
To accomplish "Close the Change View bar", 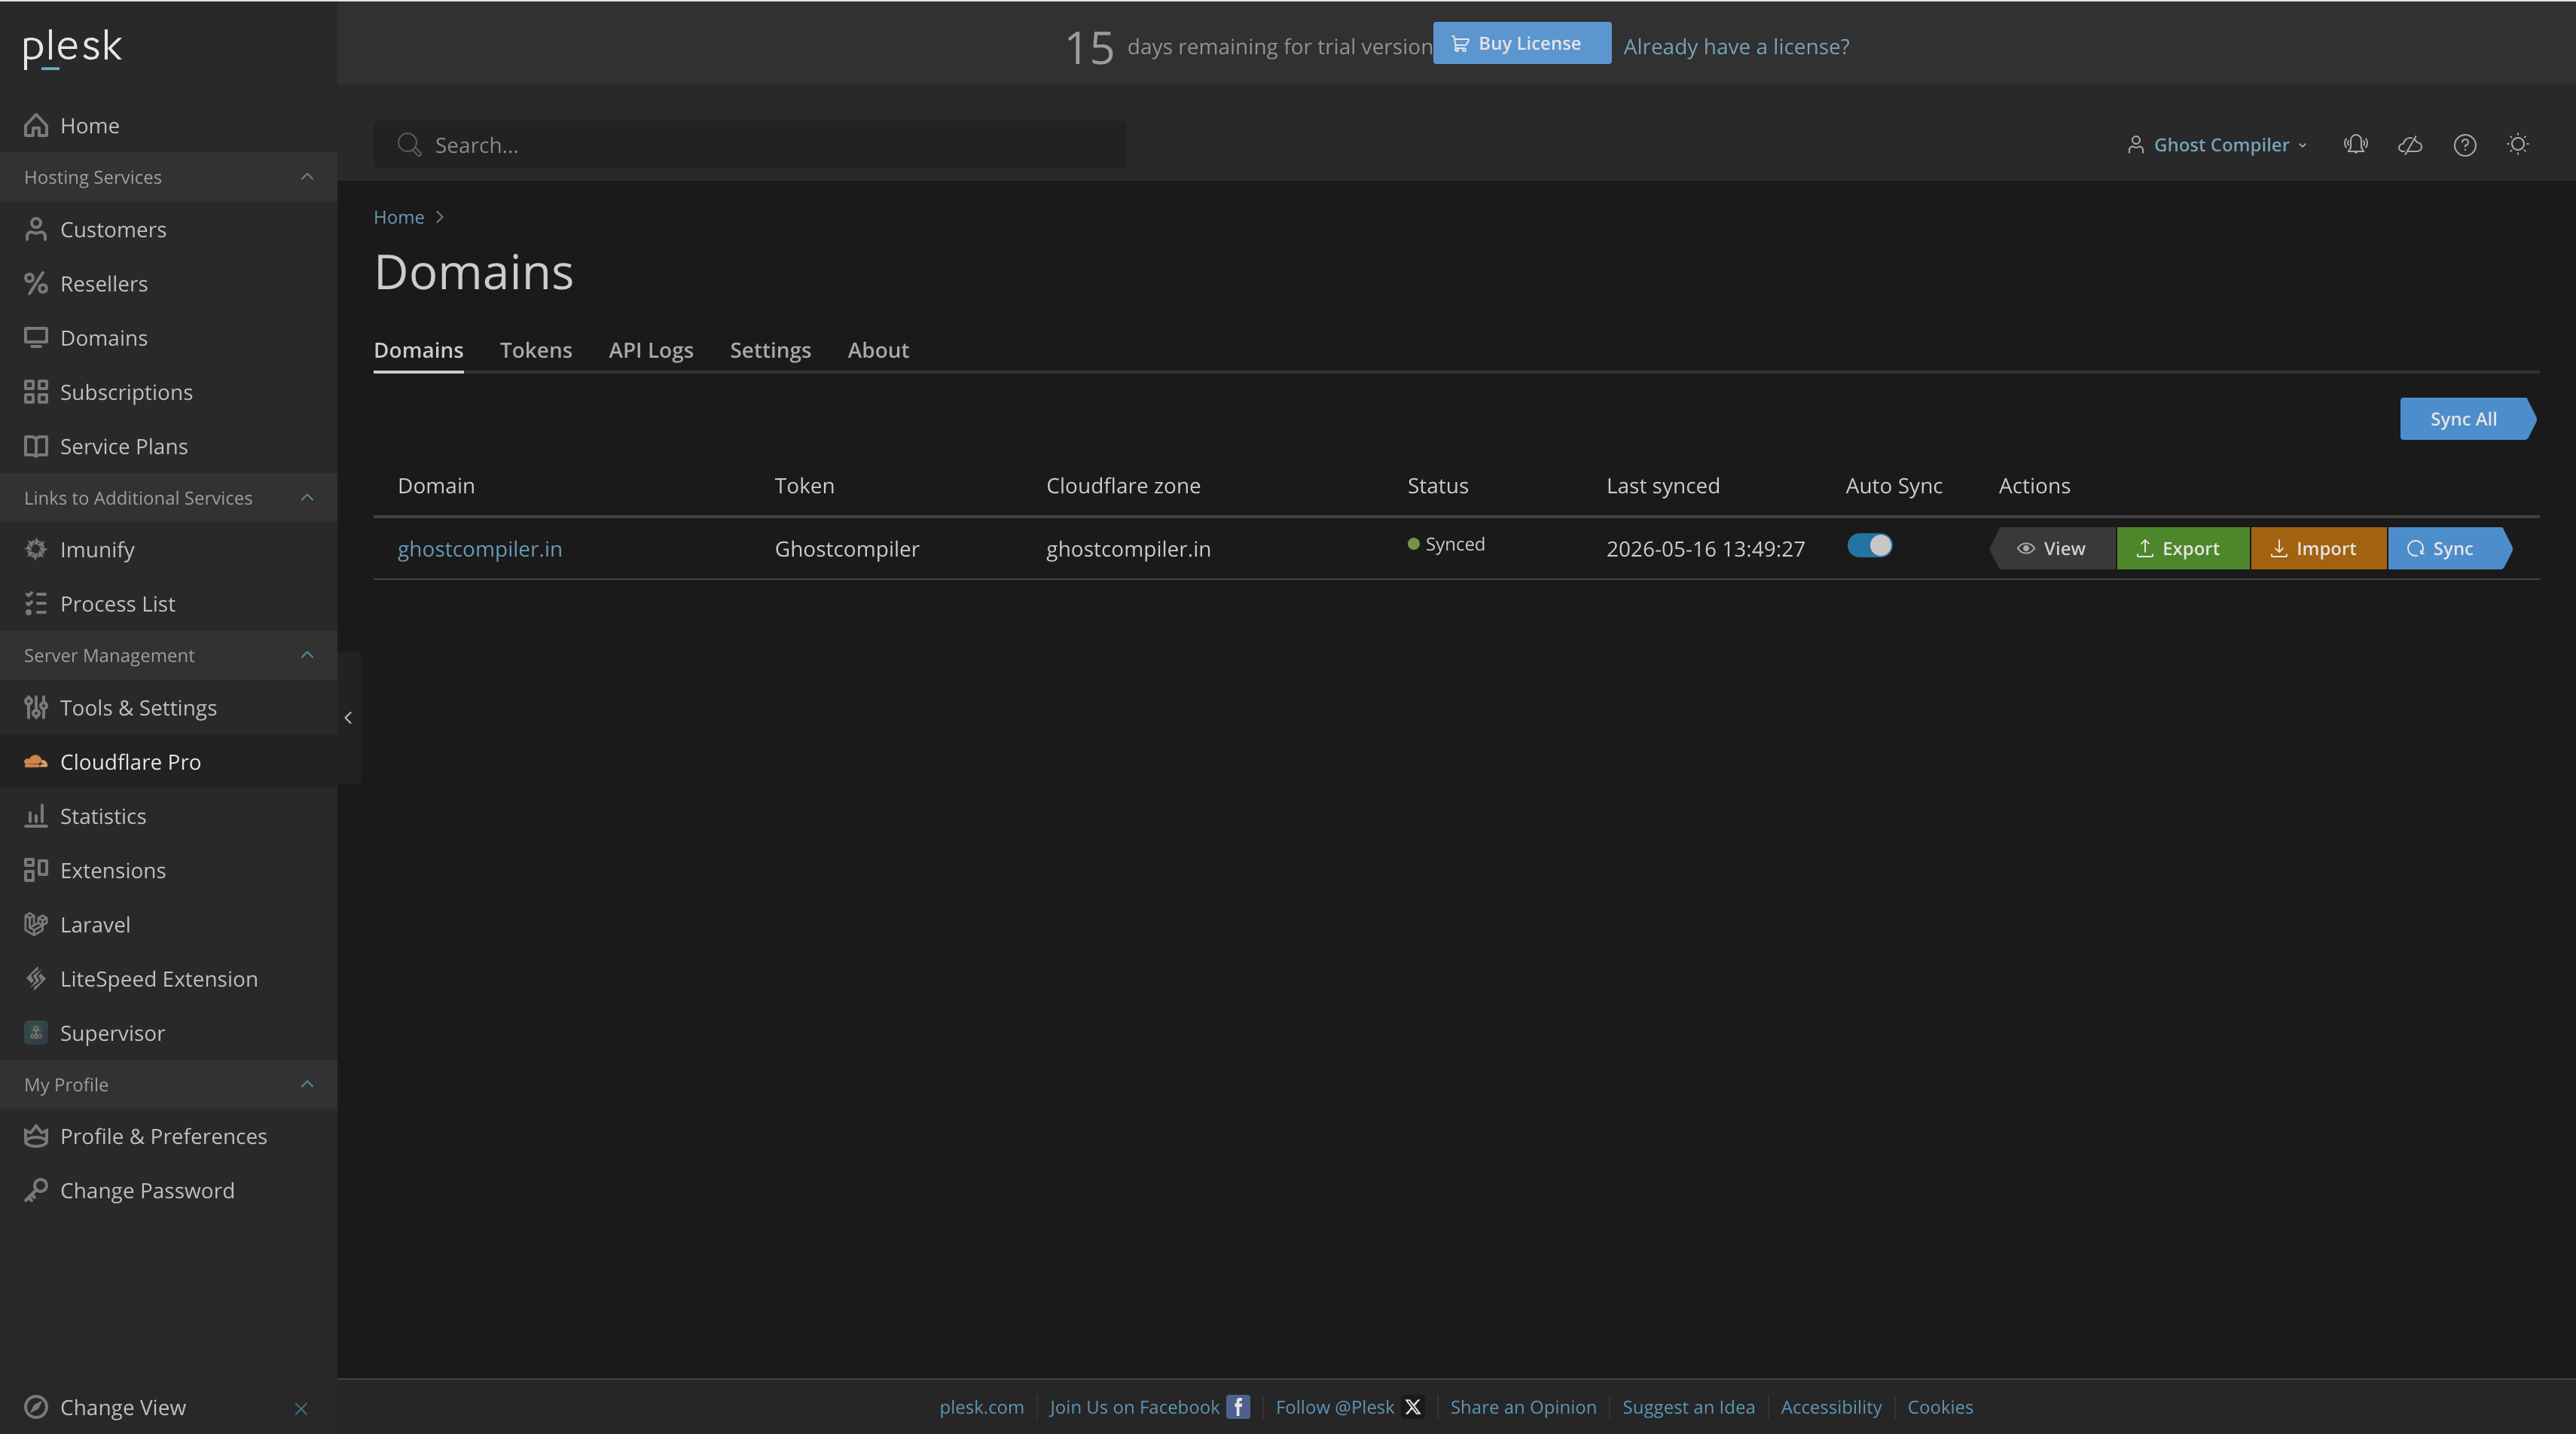I will point(301,1408).
